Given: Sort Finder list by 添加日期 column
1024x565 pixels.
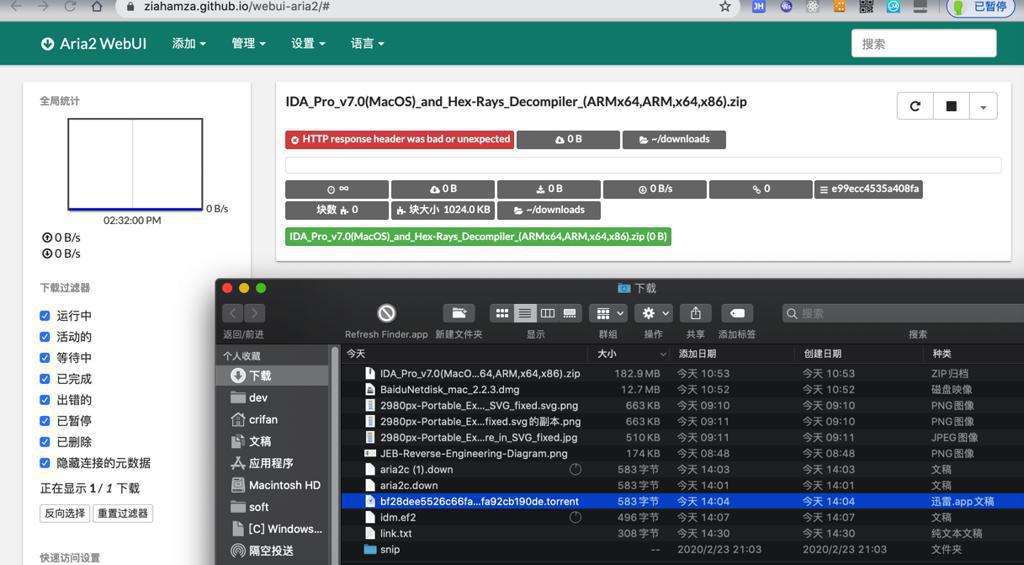Looking at the screenshot, I should (735, 353).
